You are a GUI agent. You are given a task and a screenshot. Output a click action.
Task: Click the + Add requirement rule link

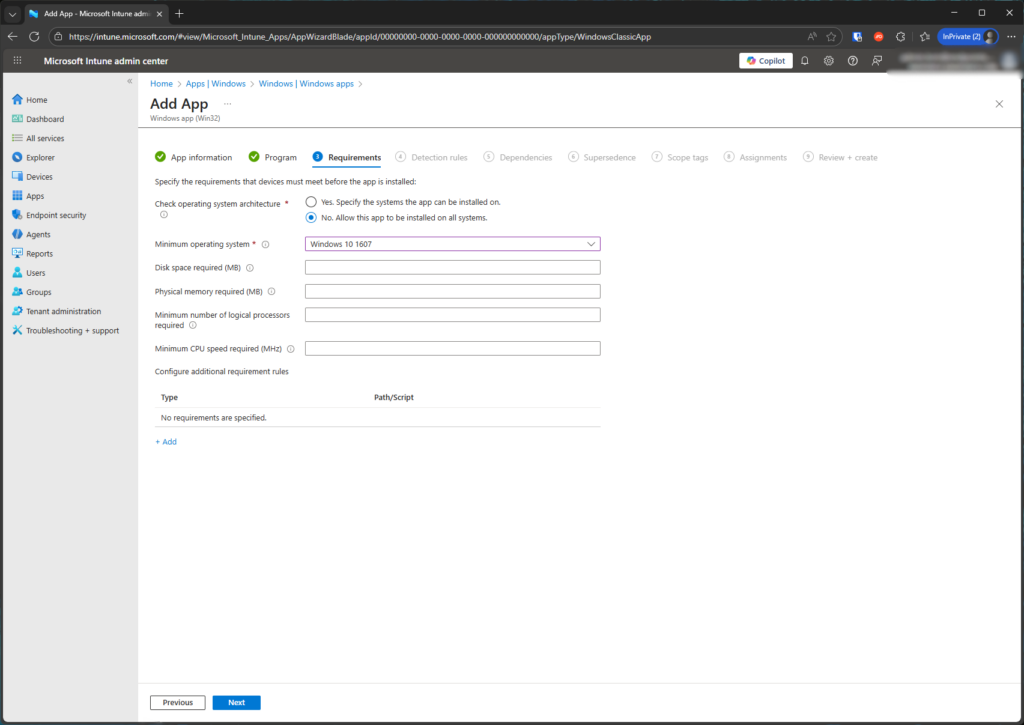pyautogui.click(x=166, y=441)
